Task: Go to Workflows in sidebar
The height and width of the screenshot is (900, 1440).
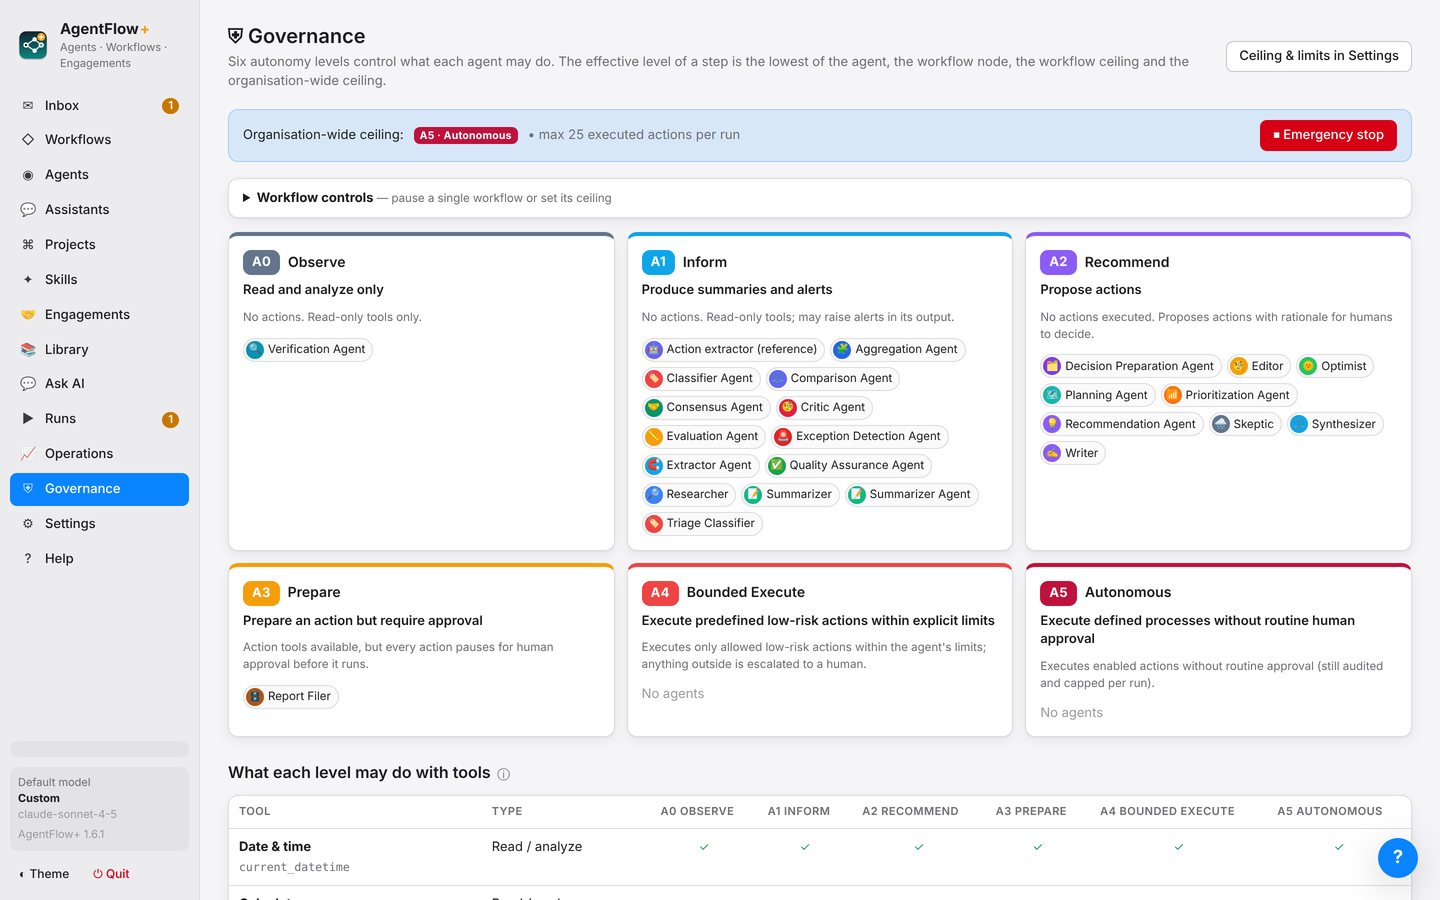Action: [99, 140]
